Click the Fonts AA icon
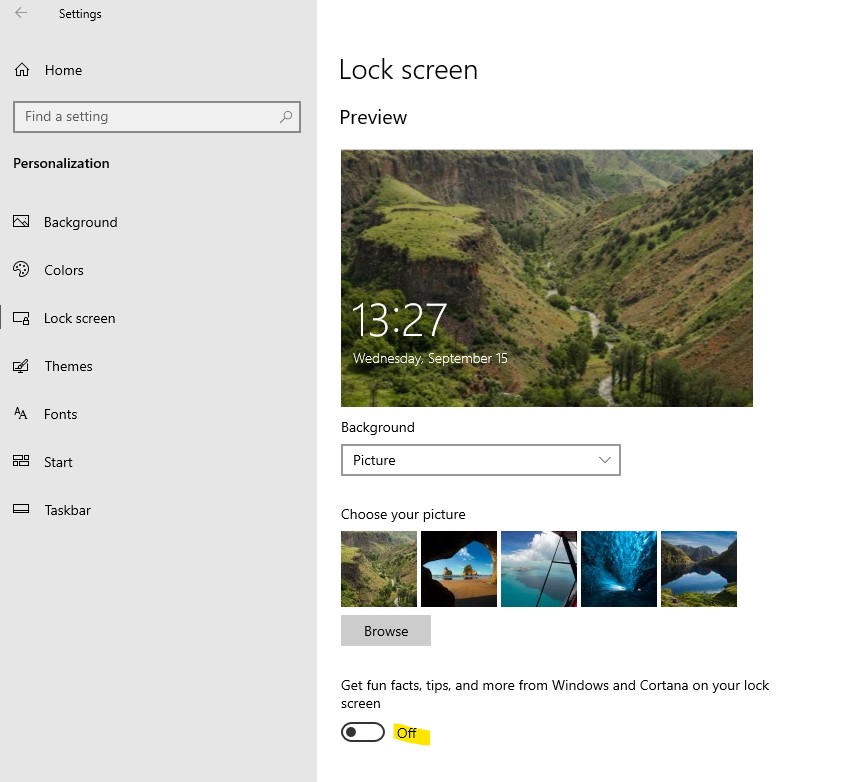852x782 pixels. tap(21, 414)
